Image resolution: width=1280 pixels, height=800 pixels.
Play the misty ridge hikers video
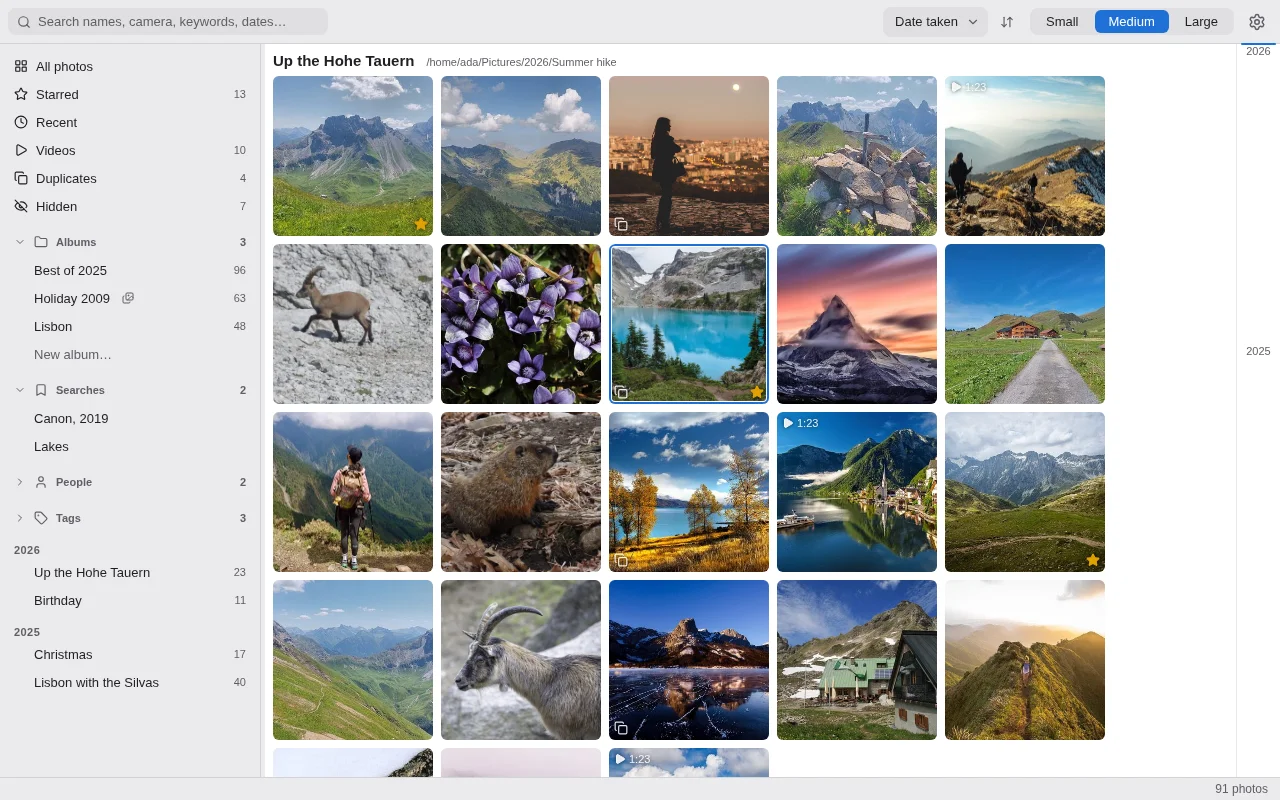[957, 87]
